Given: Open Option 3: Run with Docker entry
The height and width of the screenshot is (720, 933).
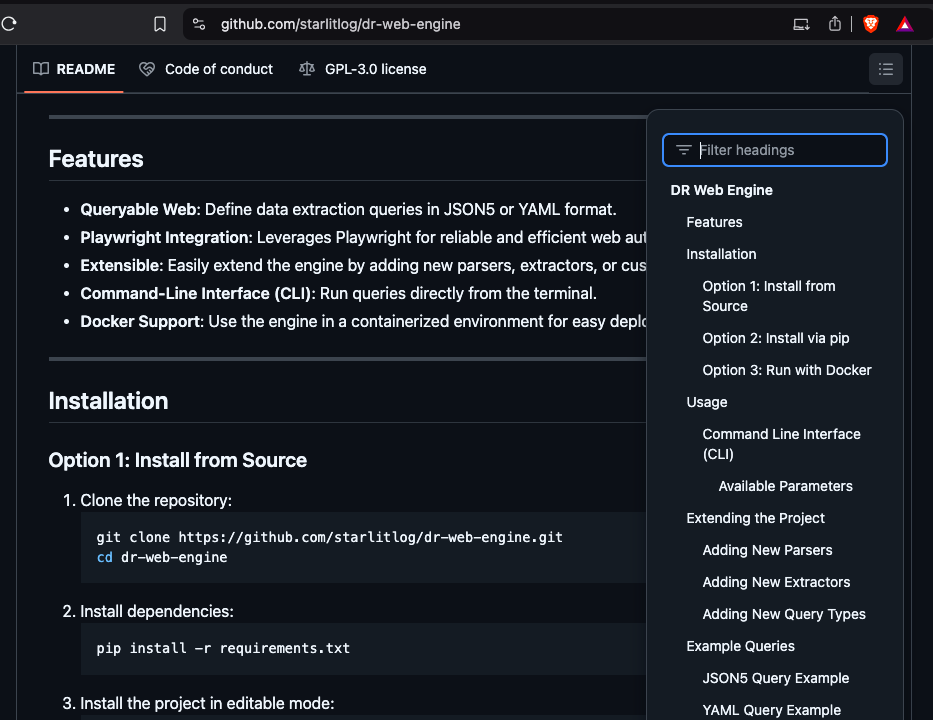Looking at the screenshot, I should pos(787,370).
